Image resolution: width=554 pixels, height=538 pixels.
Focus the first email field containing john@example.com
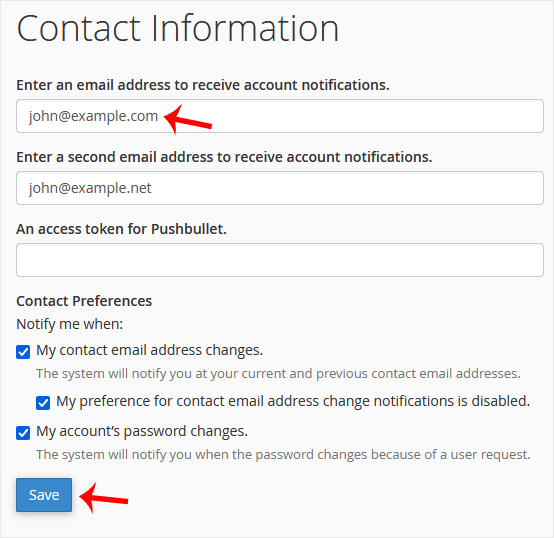coord(280,116)
